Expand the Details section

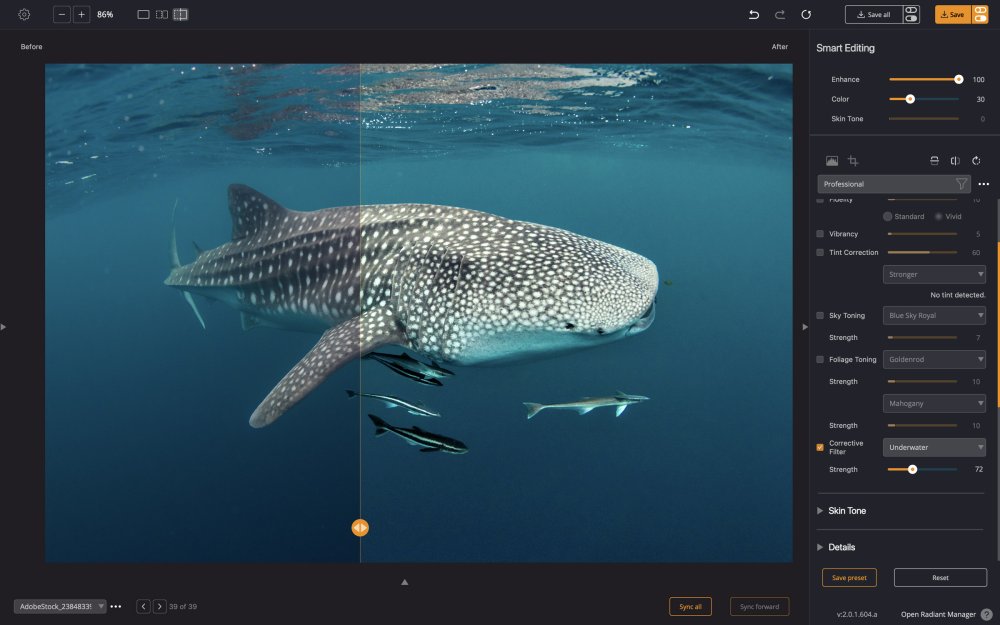pos(820,547)
